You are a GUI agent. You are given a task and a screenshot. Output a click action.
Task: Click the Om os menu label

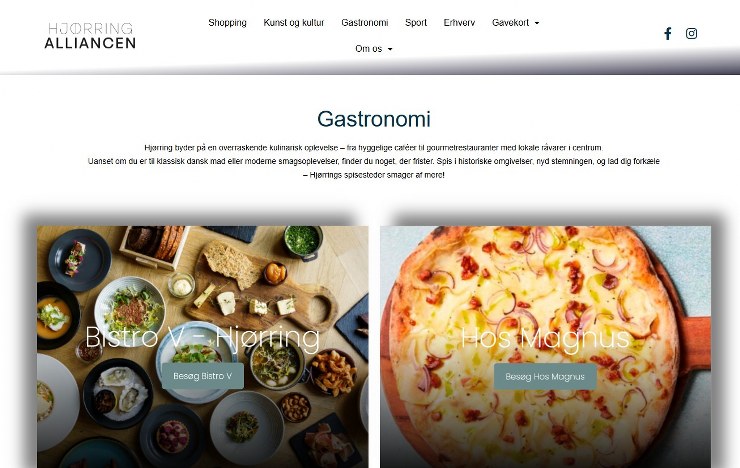pos(369,49)
